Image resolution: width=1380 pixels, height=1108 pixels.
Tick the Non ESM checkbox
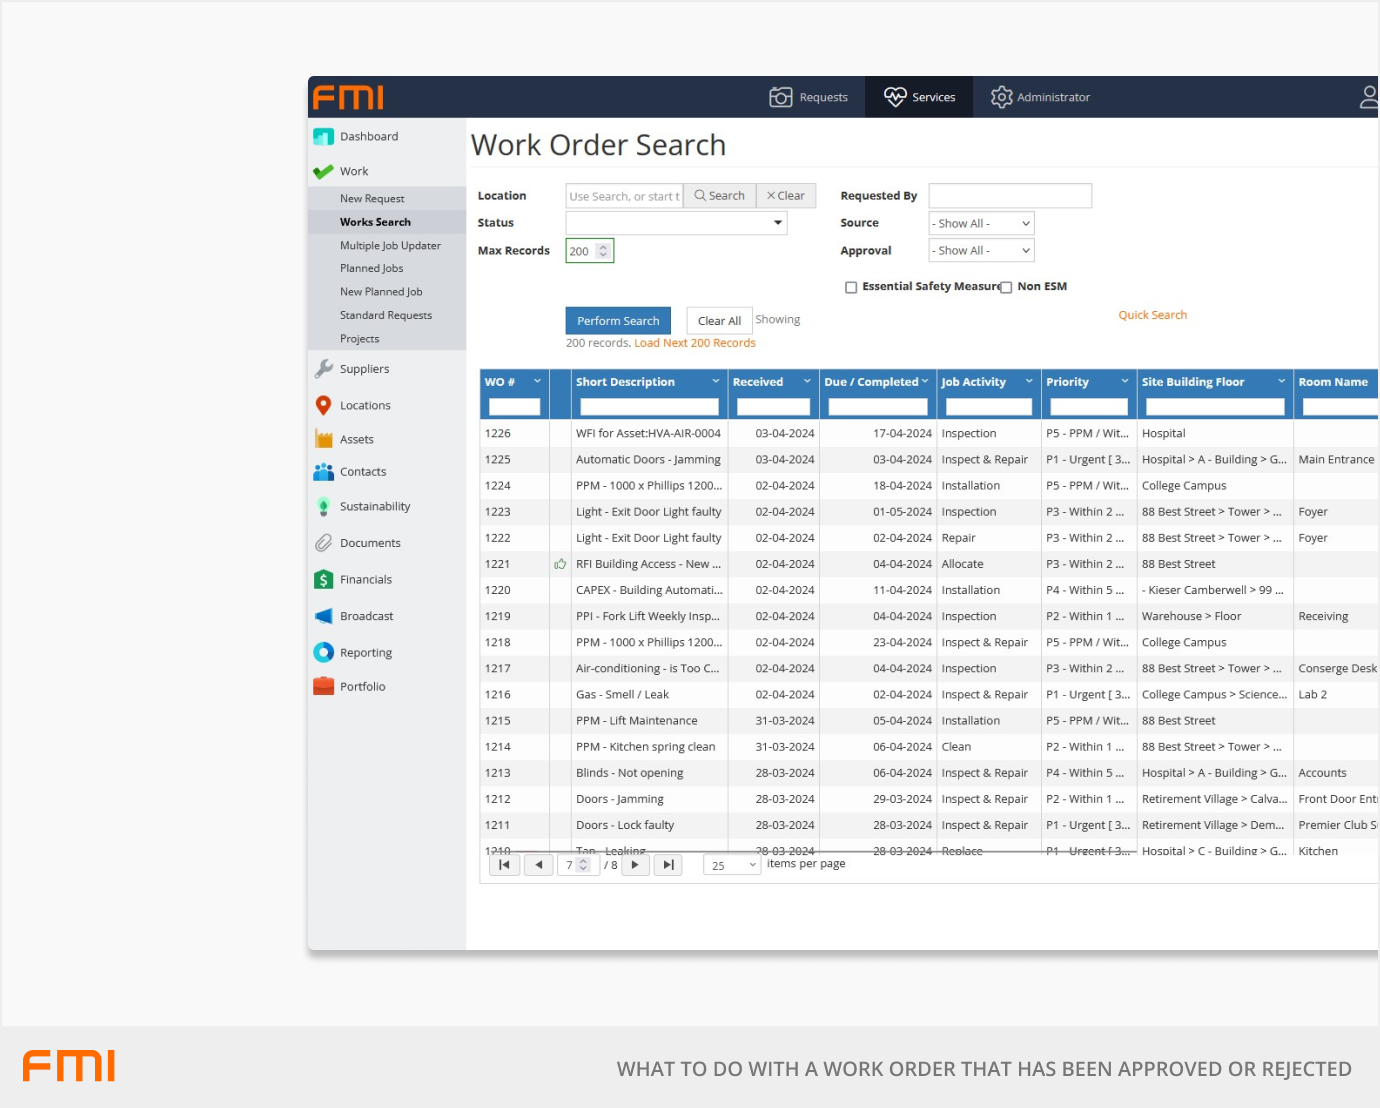pos(1006,287)
